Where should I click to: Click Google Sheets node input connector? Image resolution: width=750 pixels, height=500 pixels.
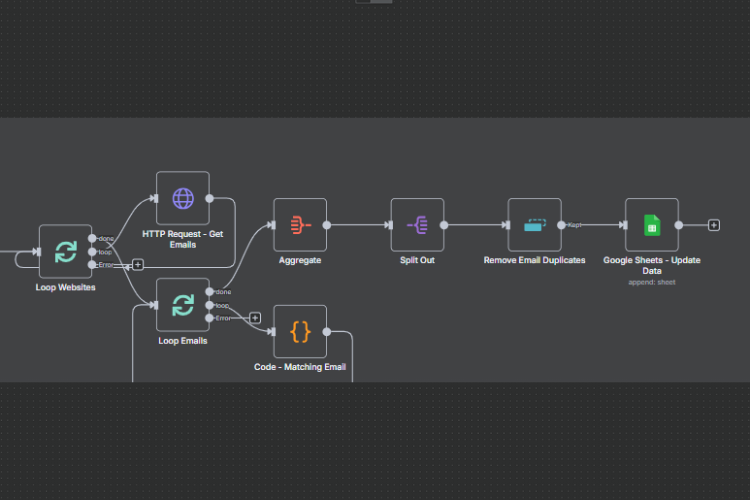pos(624,225)
